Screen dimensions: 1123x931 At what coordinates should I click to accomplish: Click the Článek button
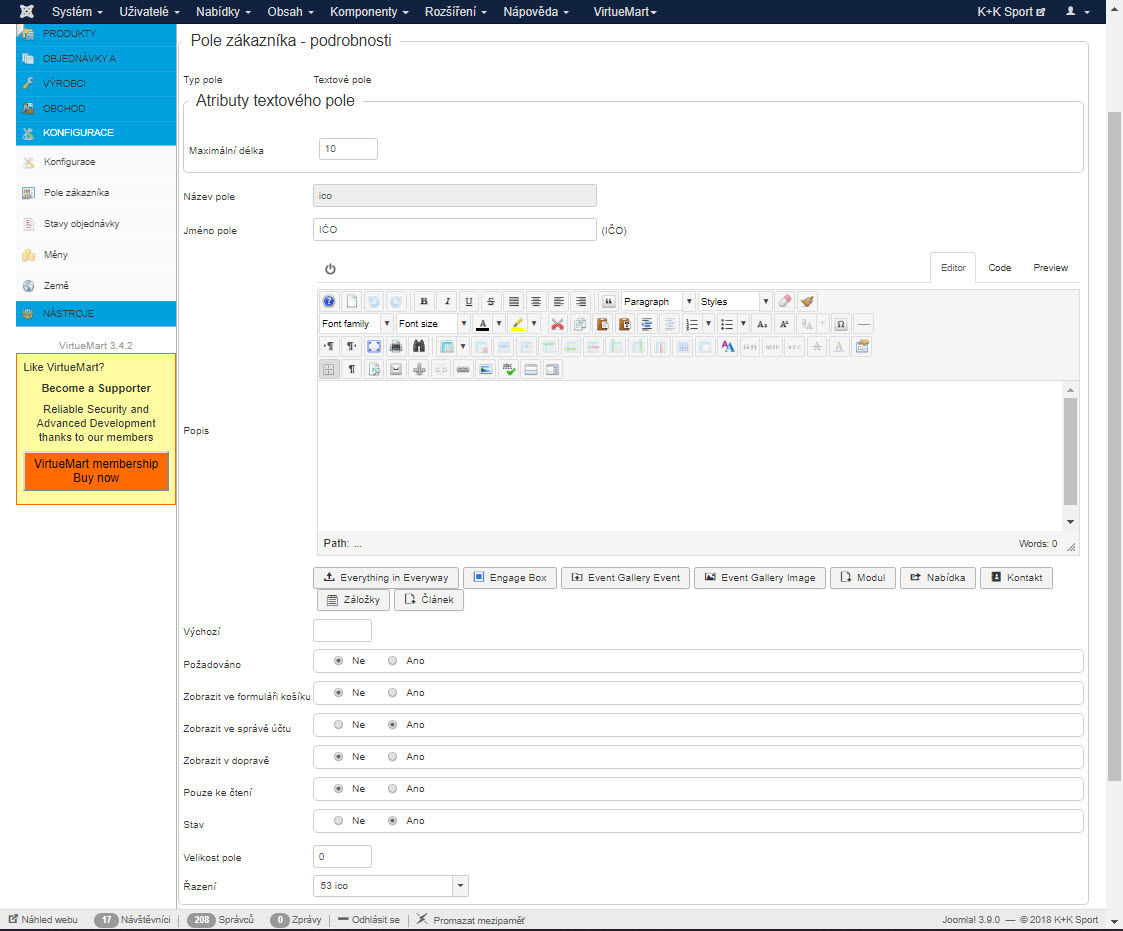(429, 600)
